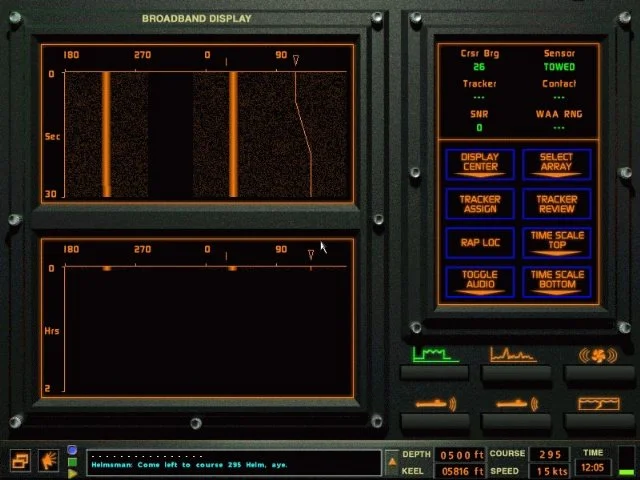Open SELECT ARRAY sensor chooser
This screenshot has height=480, width=640.
556,163
